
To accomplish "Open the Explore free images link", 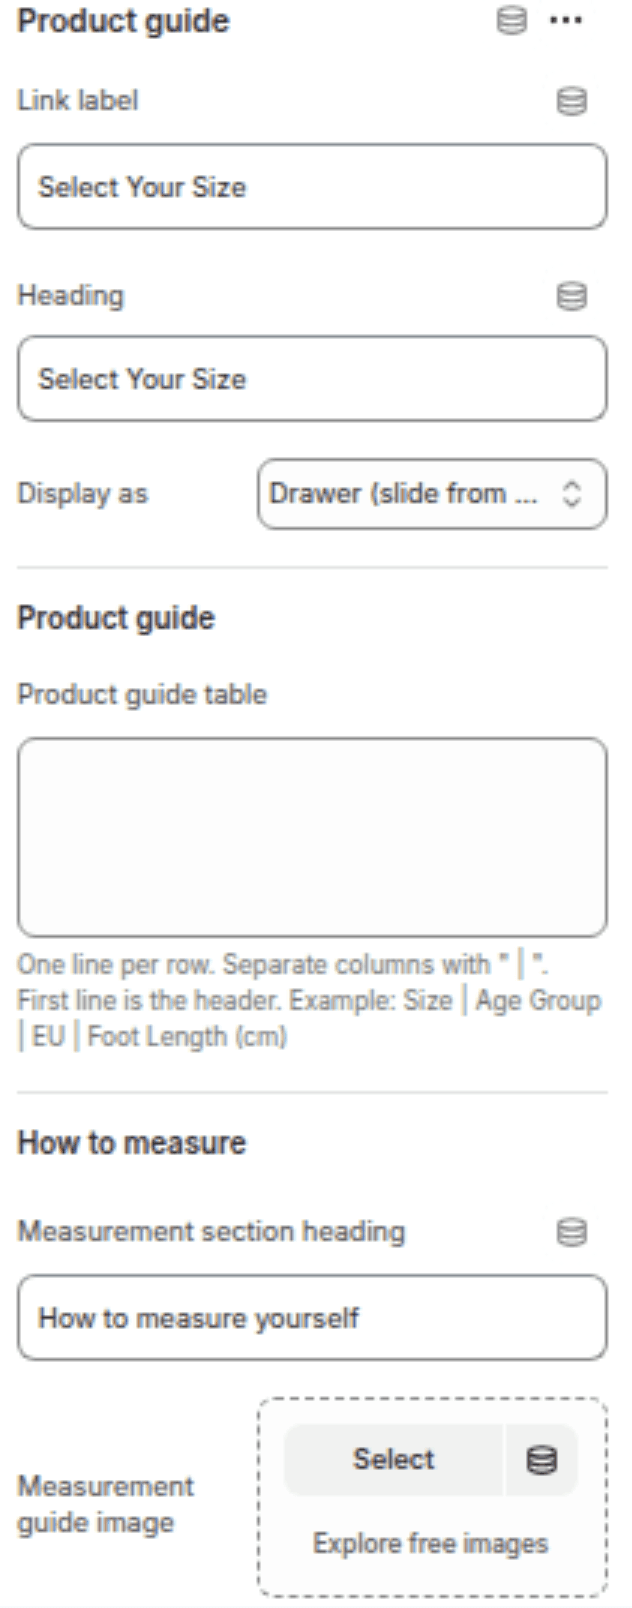I will (431, 1543).
